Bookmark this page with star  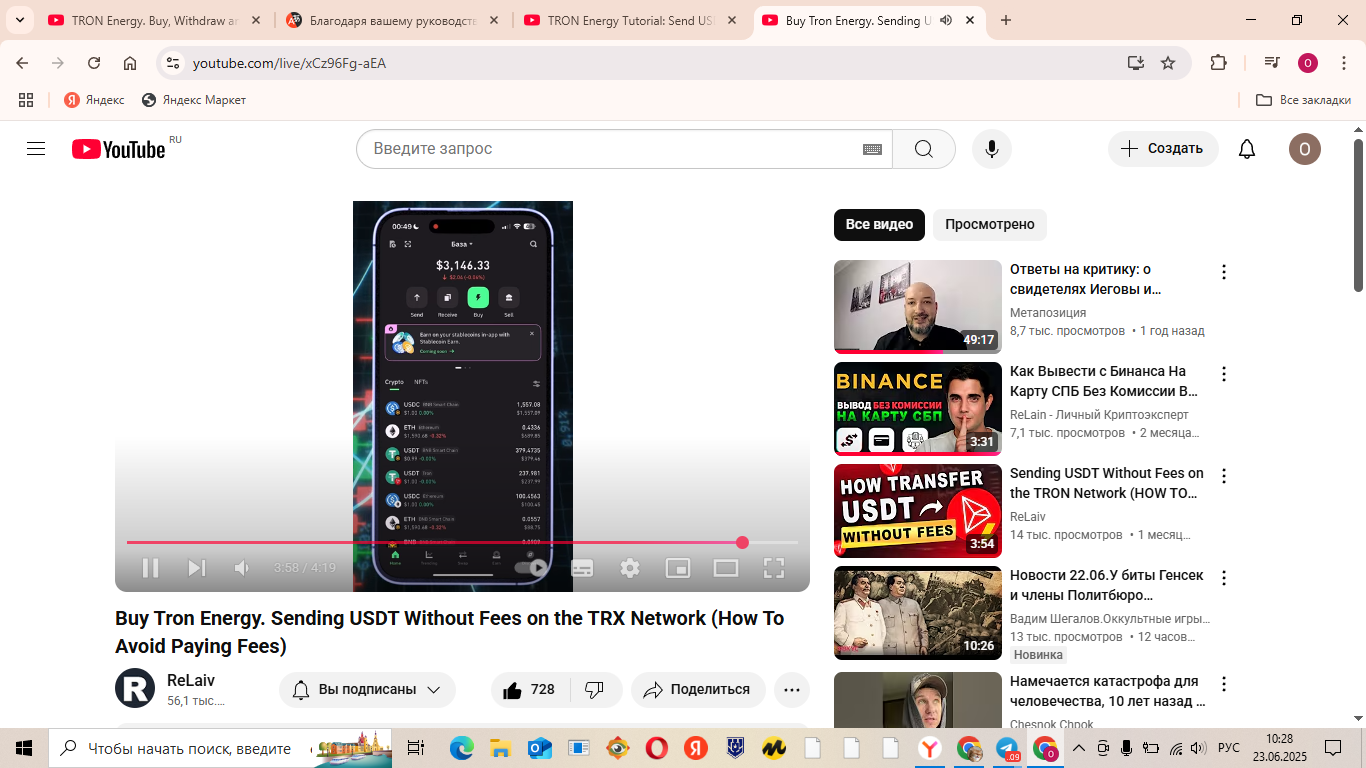[x=1168, y=63]
